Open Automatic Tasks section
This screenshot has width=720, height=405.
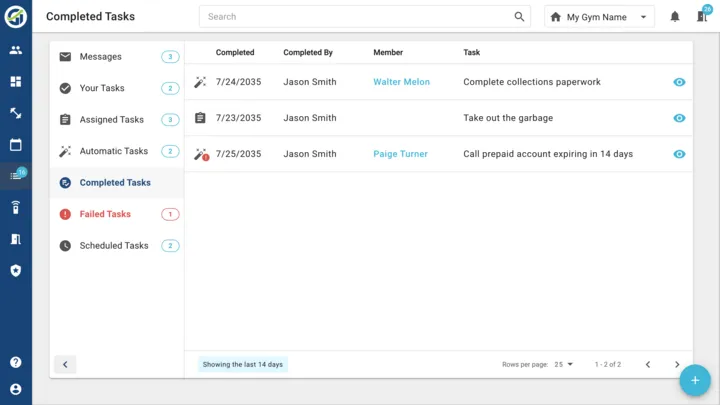click(117, 151)
